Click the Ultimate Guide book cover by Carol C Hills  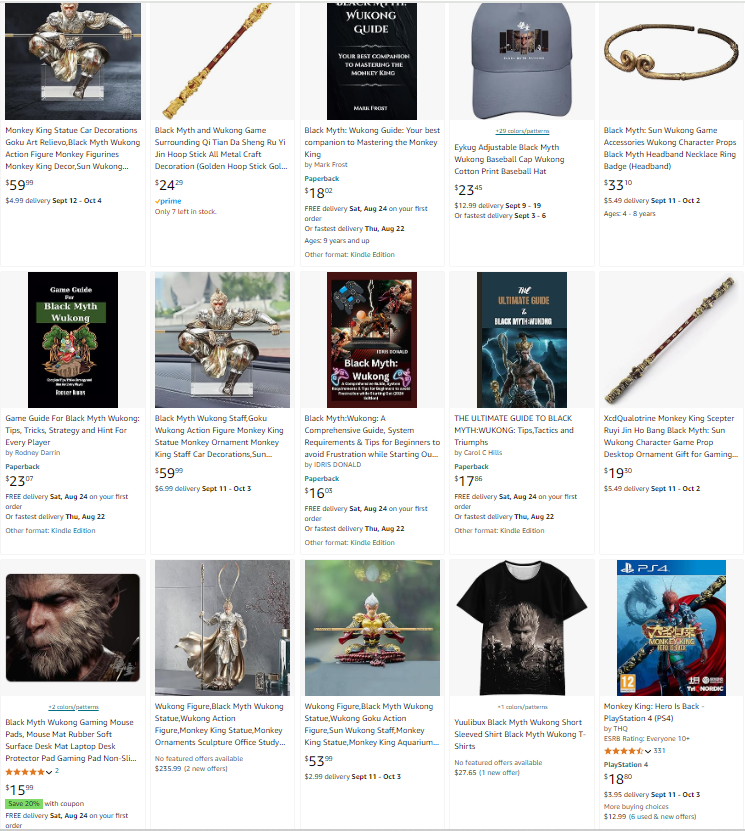click(x=522, y=340)
